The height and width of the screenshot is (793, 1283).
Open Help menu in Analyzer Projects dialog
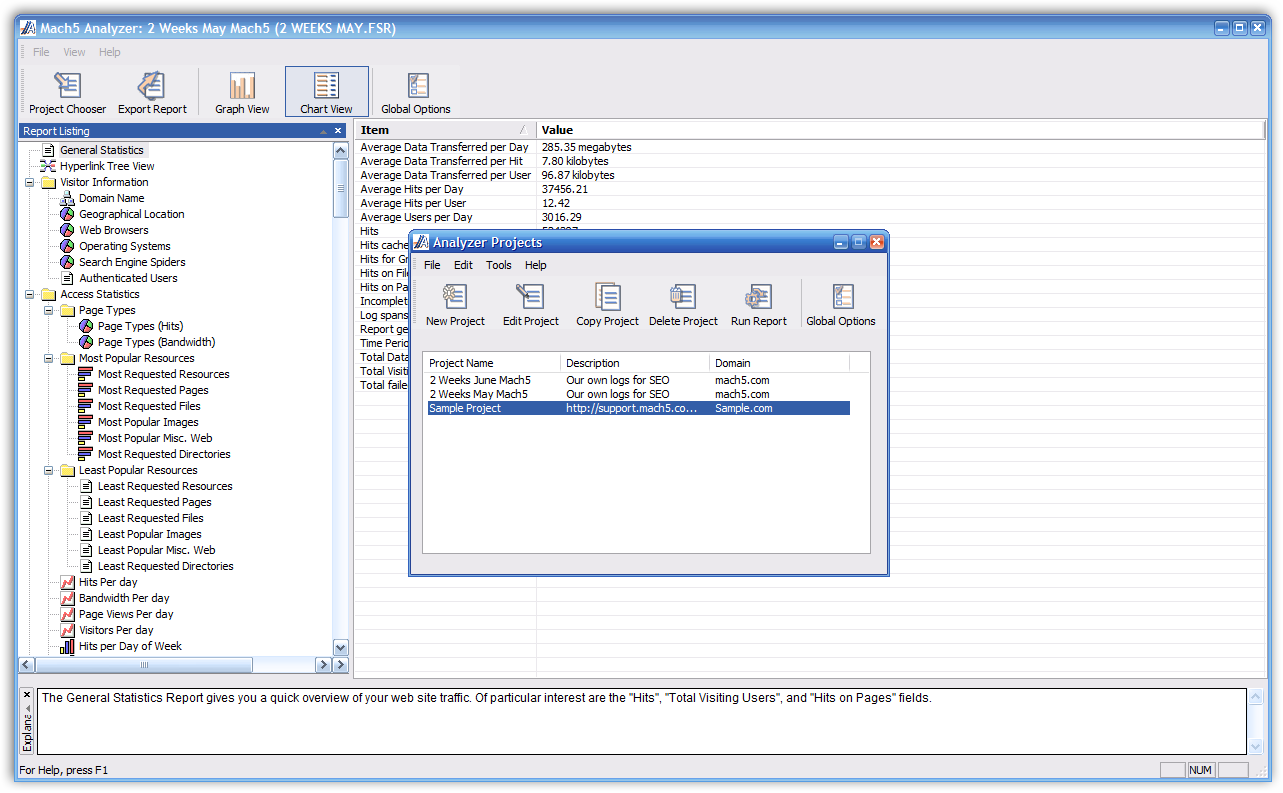(x=536, y=265)
